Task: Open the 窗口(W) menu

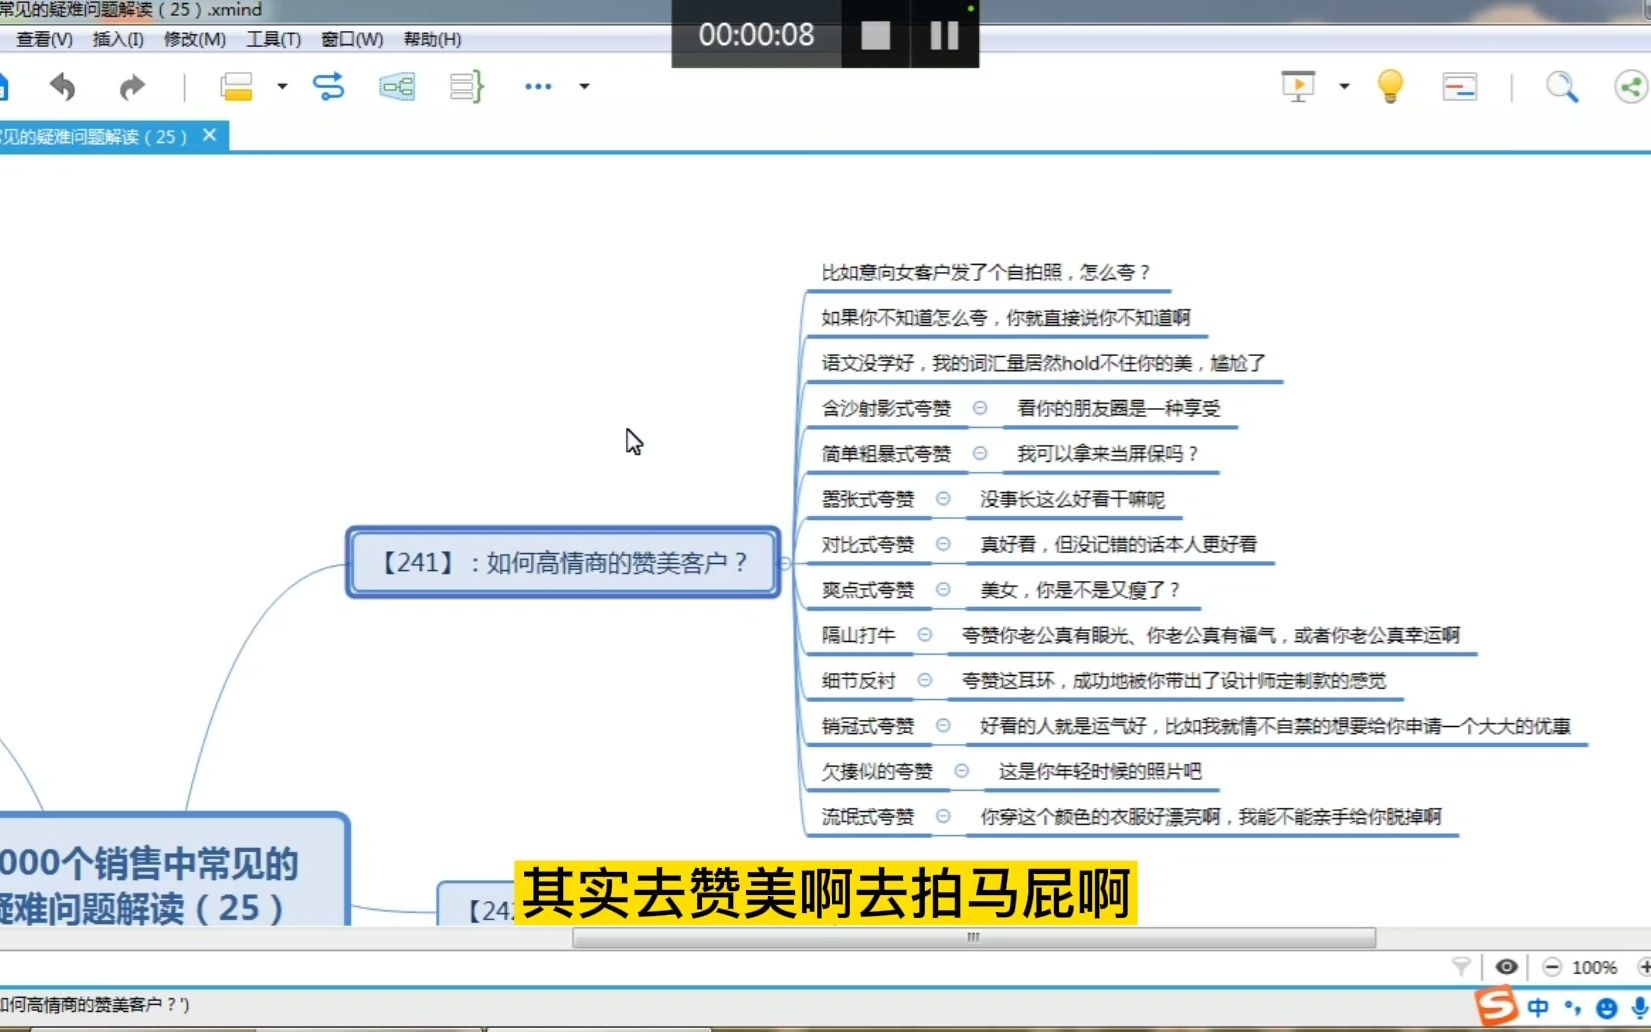Action: [351, 39]
